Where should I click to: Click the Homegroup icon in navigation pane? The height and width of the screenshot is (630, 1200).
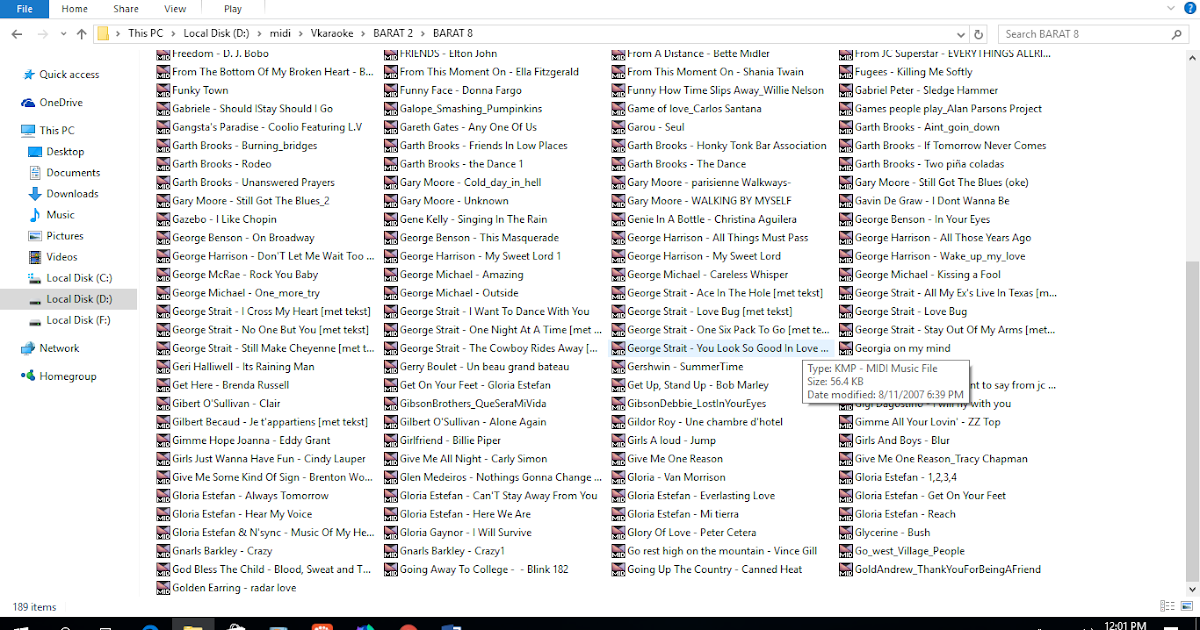click(28, 377)
